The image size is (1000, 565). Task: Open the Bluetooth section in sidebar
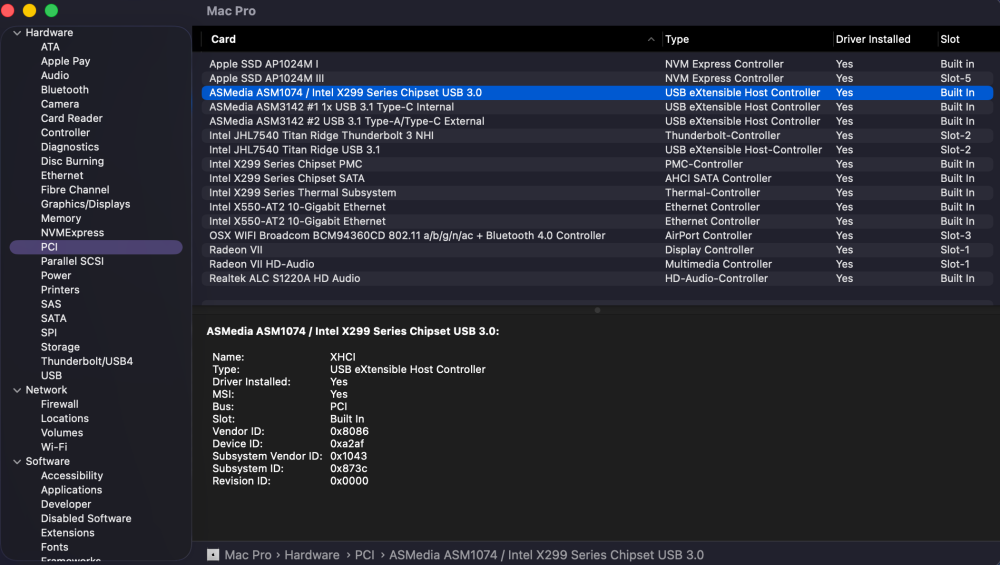[65, 90]
